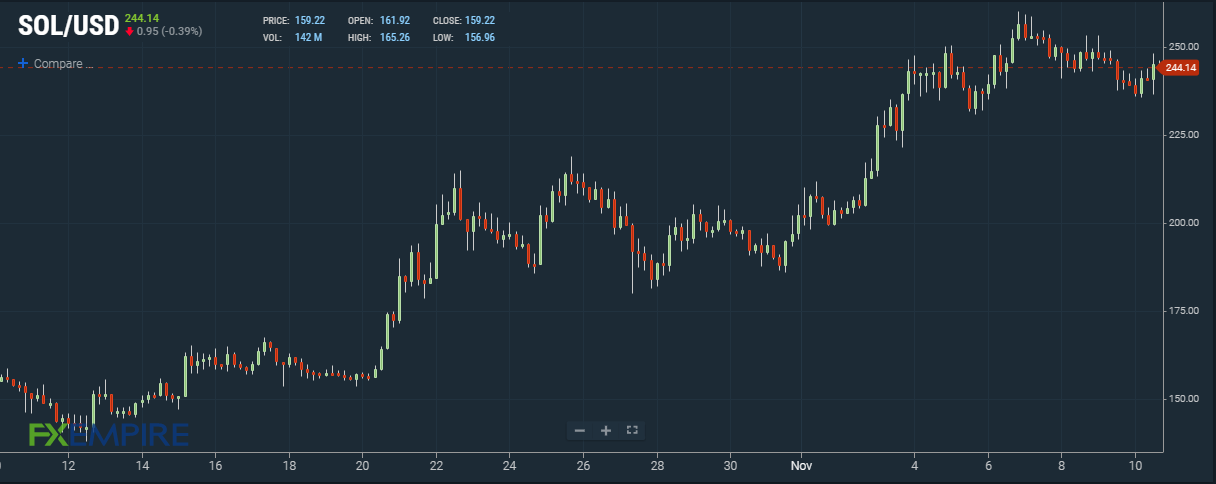The height and width of the screenshot is (484, 1216).
Task: Click the 150.00 price axis label
Action: [x=1183, y=399]
